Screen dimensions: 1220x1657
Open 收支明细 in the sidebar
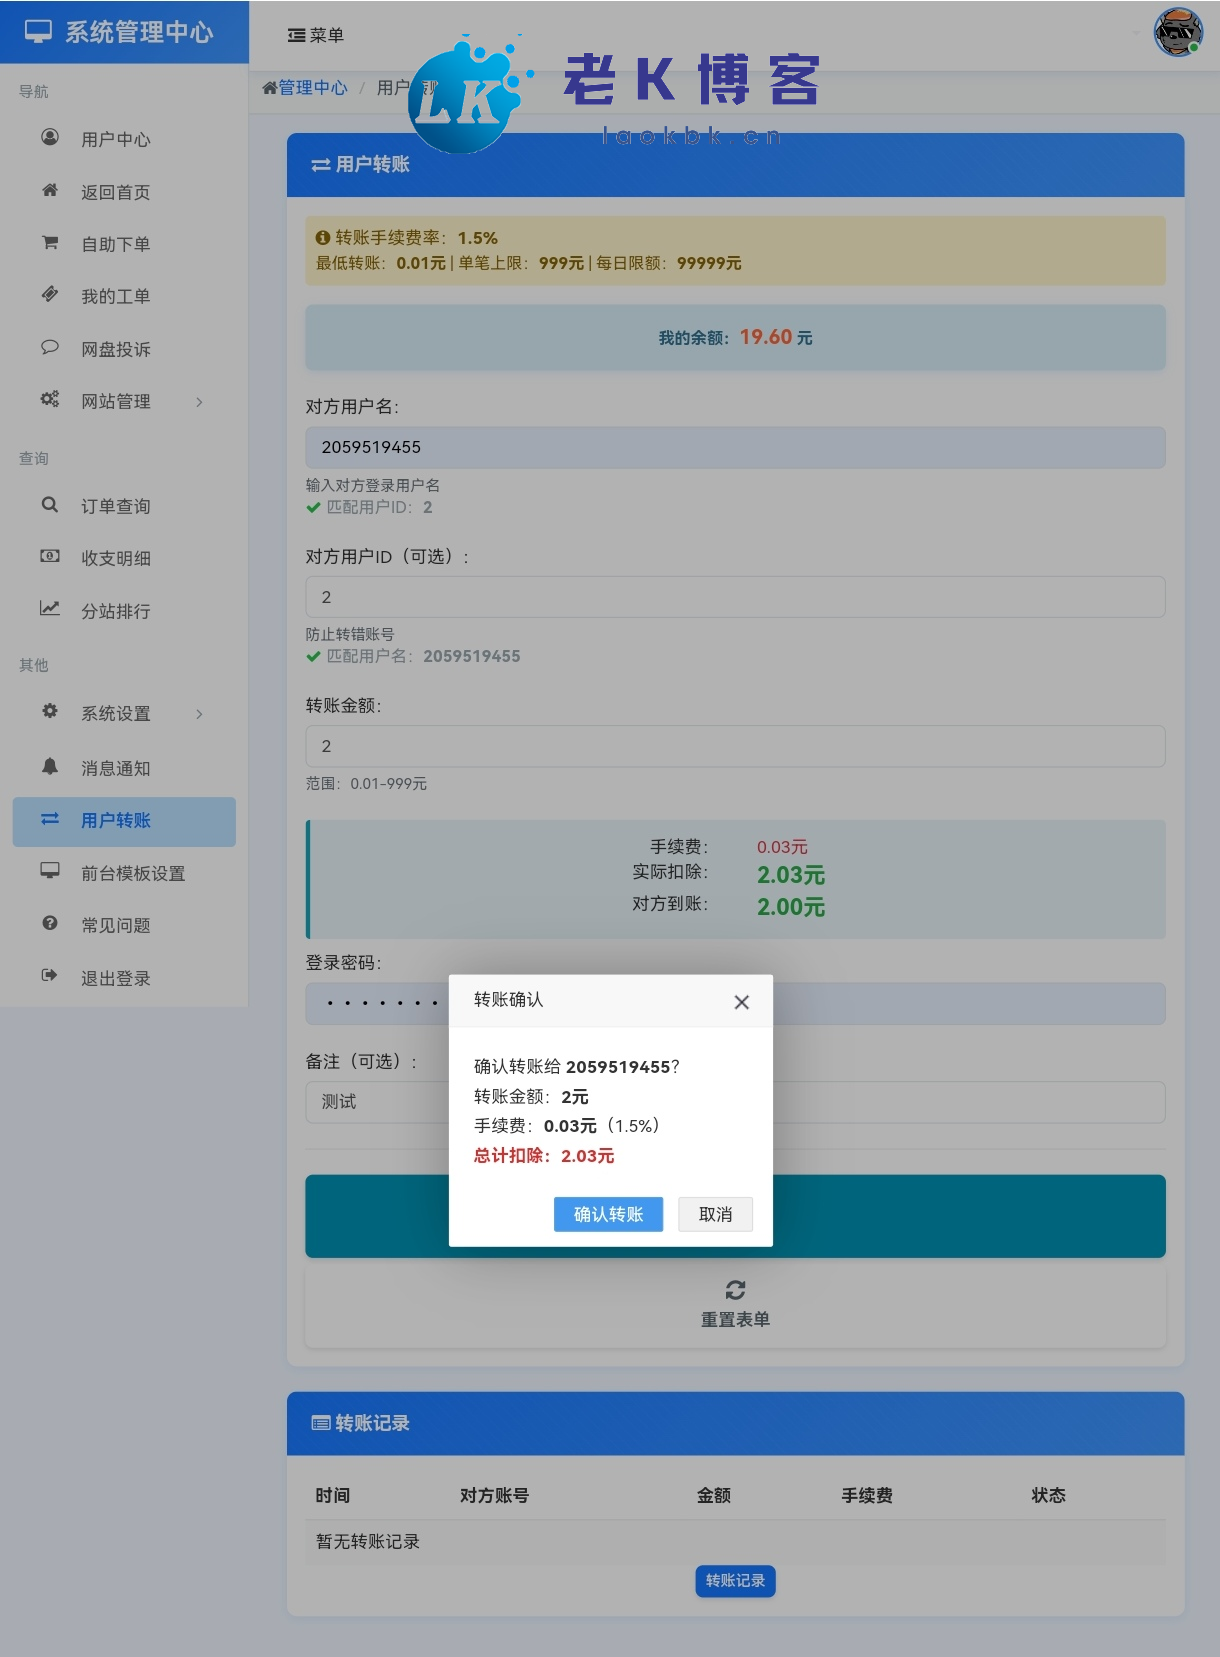[x=115, y=558]
